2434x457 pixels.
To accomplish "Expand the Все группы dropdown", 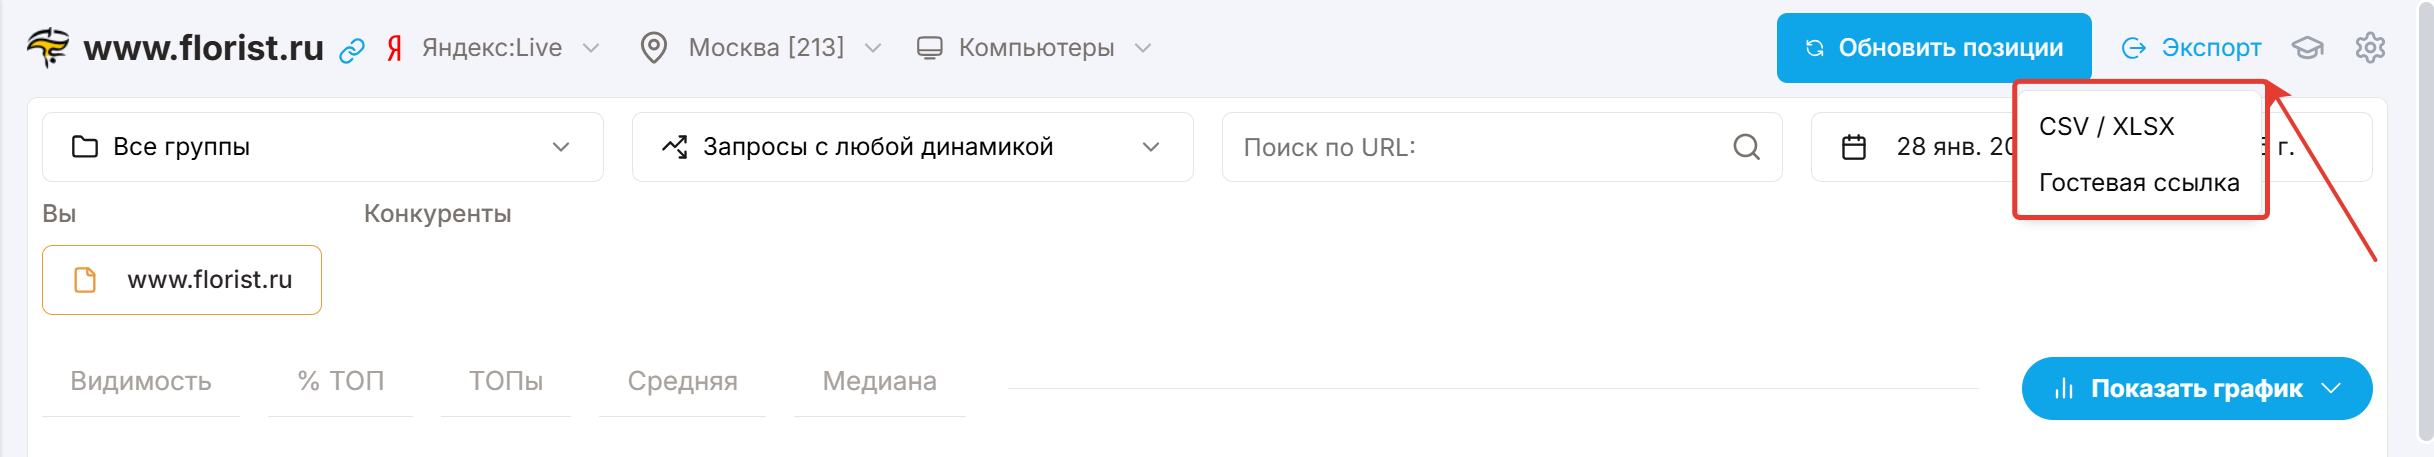I will pos(322,147).
